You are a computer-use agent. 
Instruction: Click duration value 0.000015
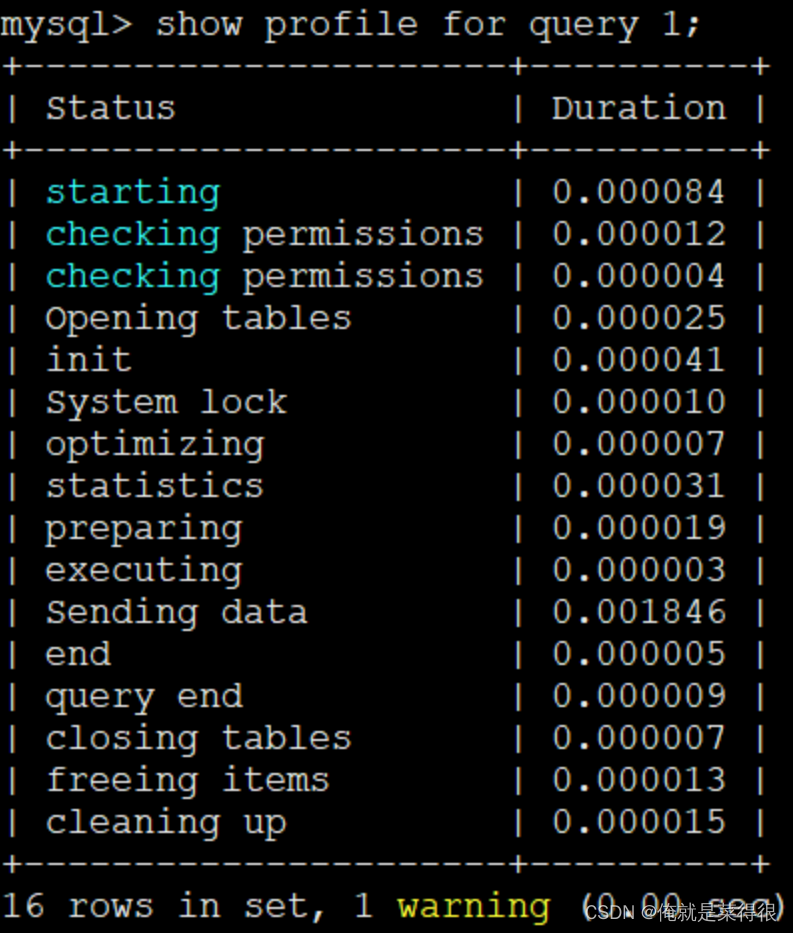point(639,822)
